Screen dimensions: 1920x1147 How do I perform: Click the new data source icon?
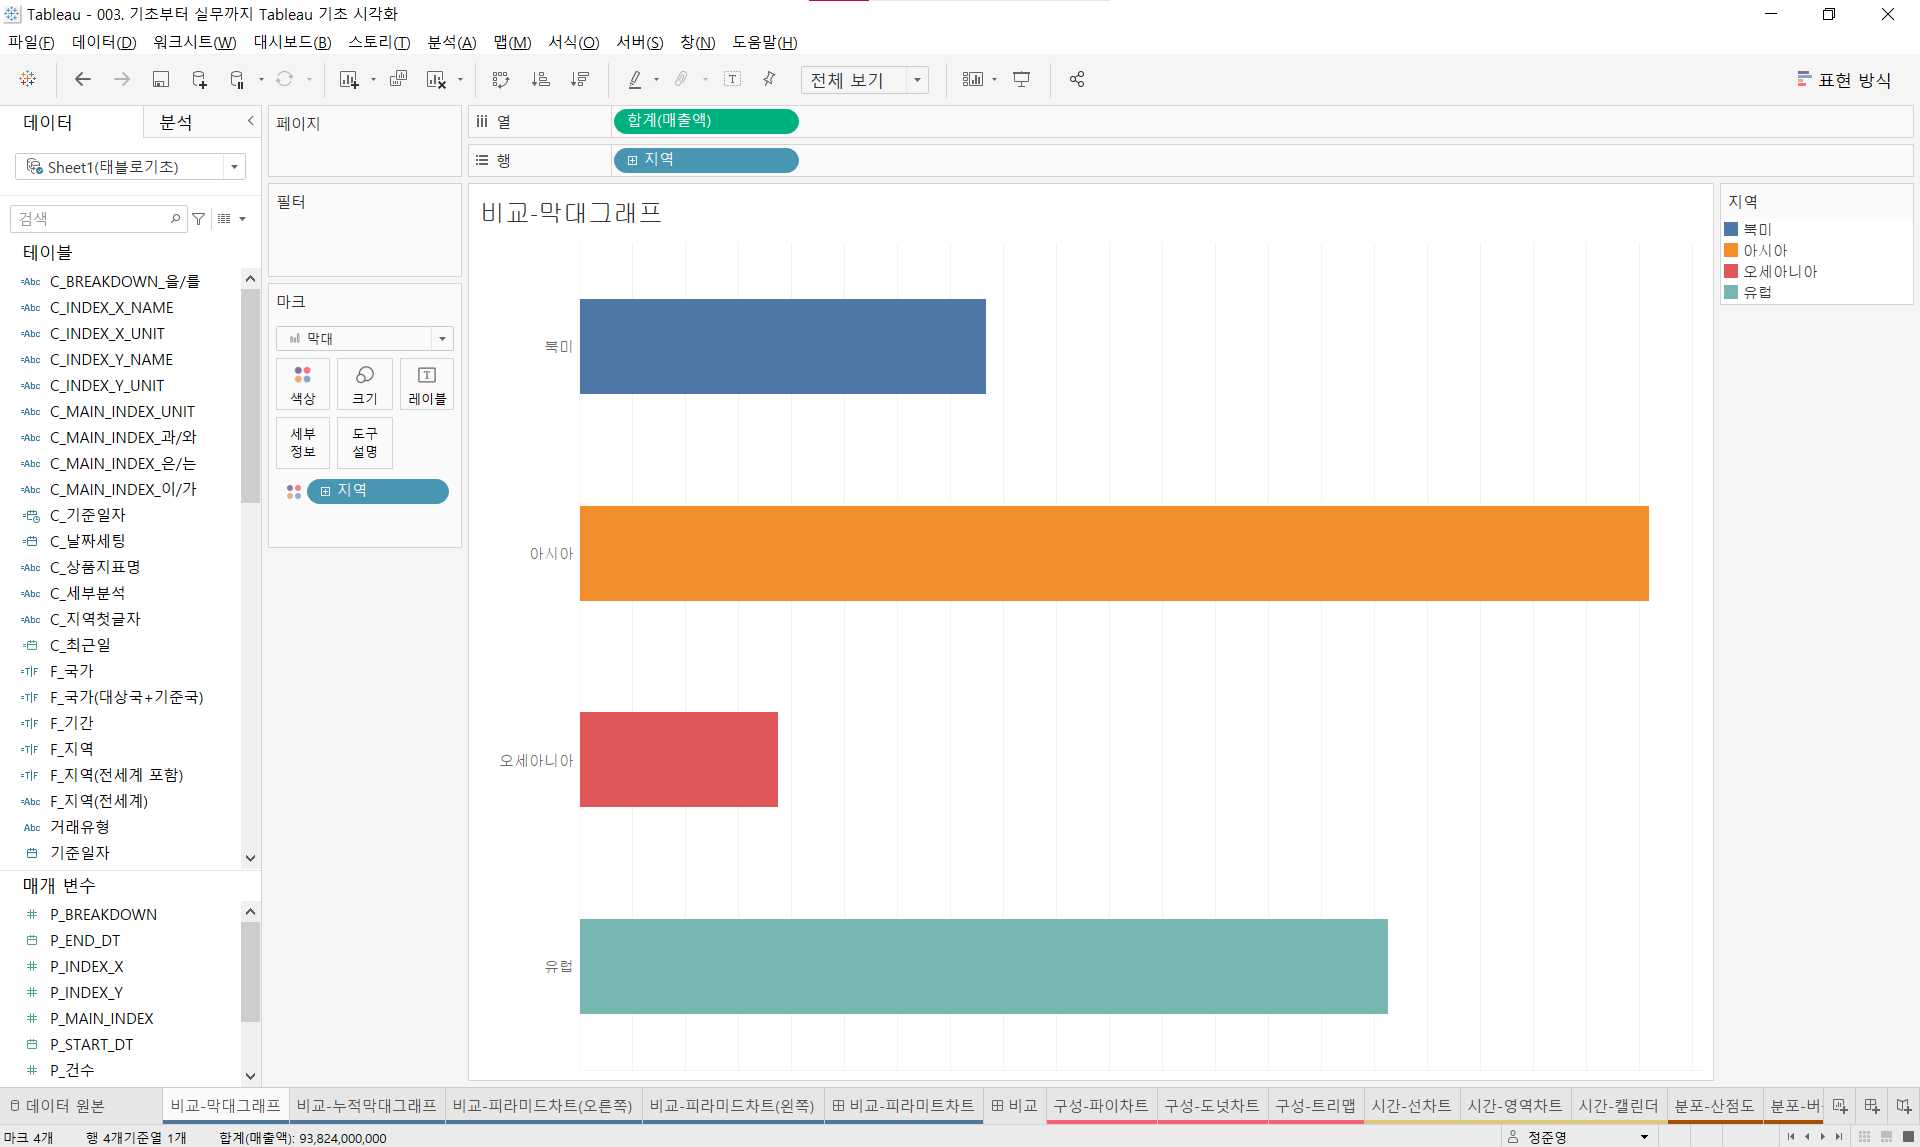[199, 79]
